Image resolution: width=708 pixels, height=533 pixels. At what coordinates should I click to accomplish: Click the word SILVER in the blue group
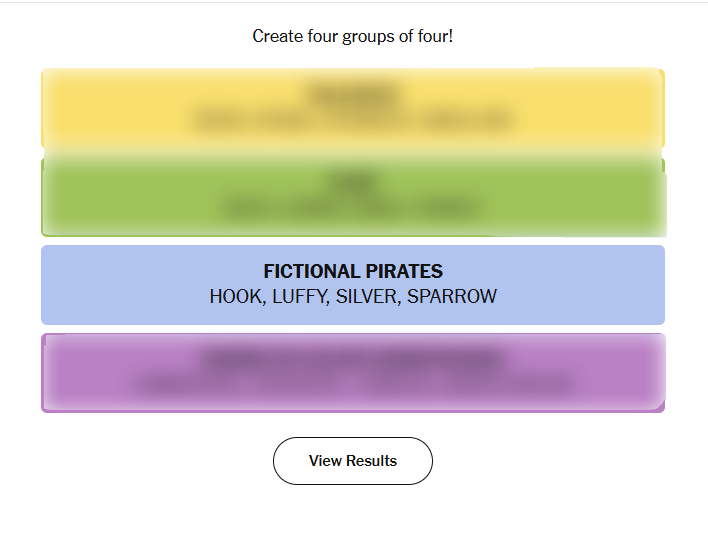pyautogui.click(x=366, y=297)
